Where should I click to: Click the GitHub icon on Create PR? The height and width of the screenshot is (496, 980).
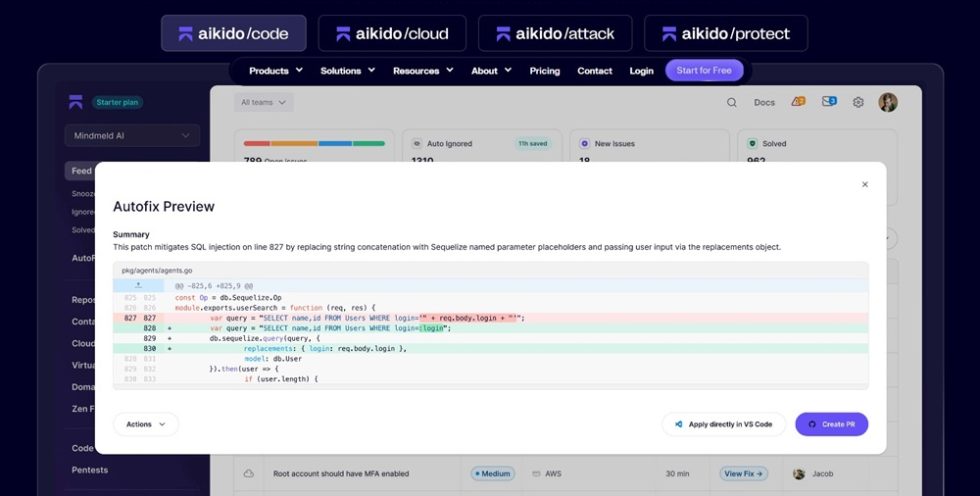tap(812, 424)
